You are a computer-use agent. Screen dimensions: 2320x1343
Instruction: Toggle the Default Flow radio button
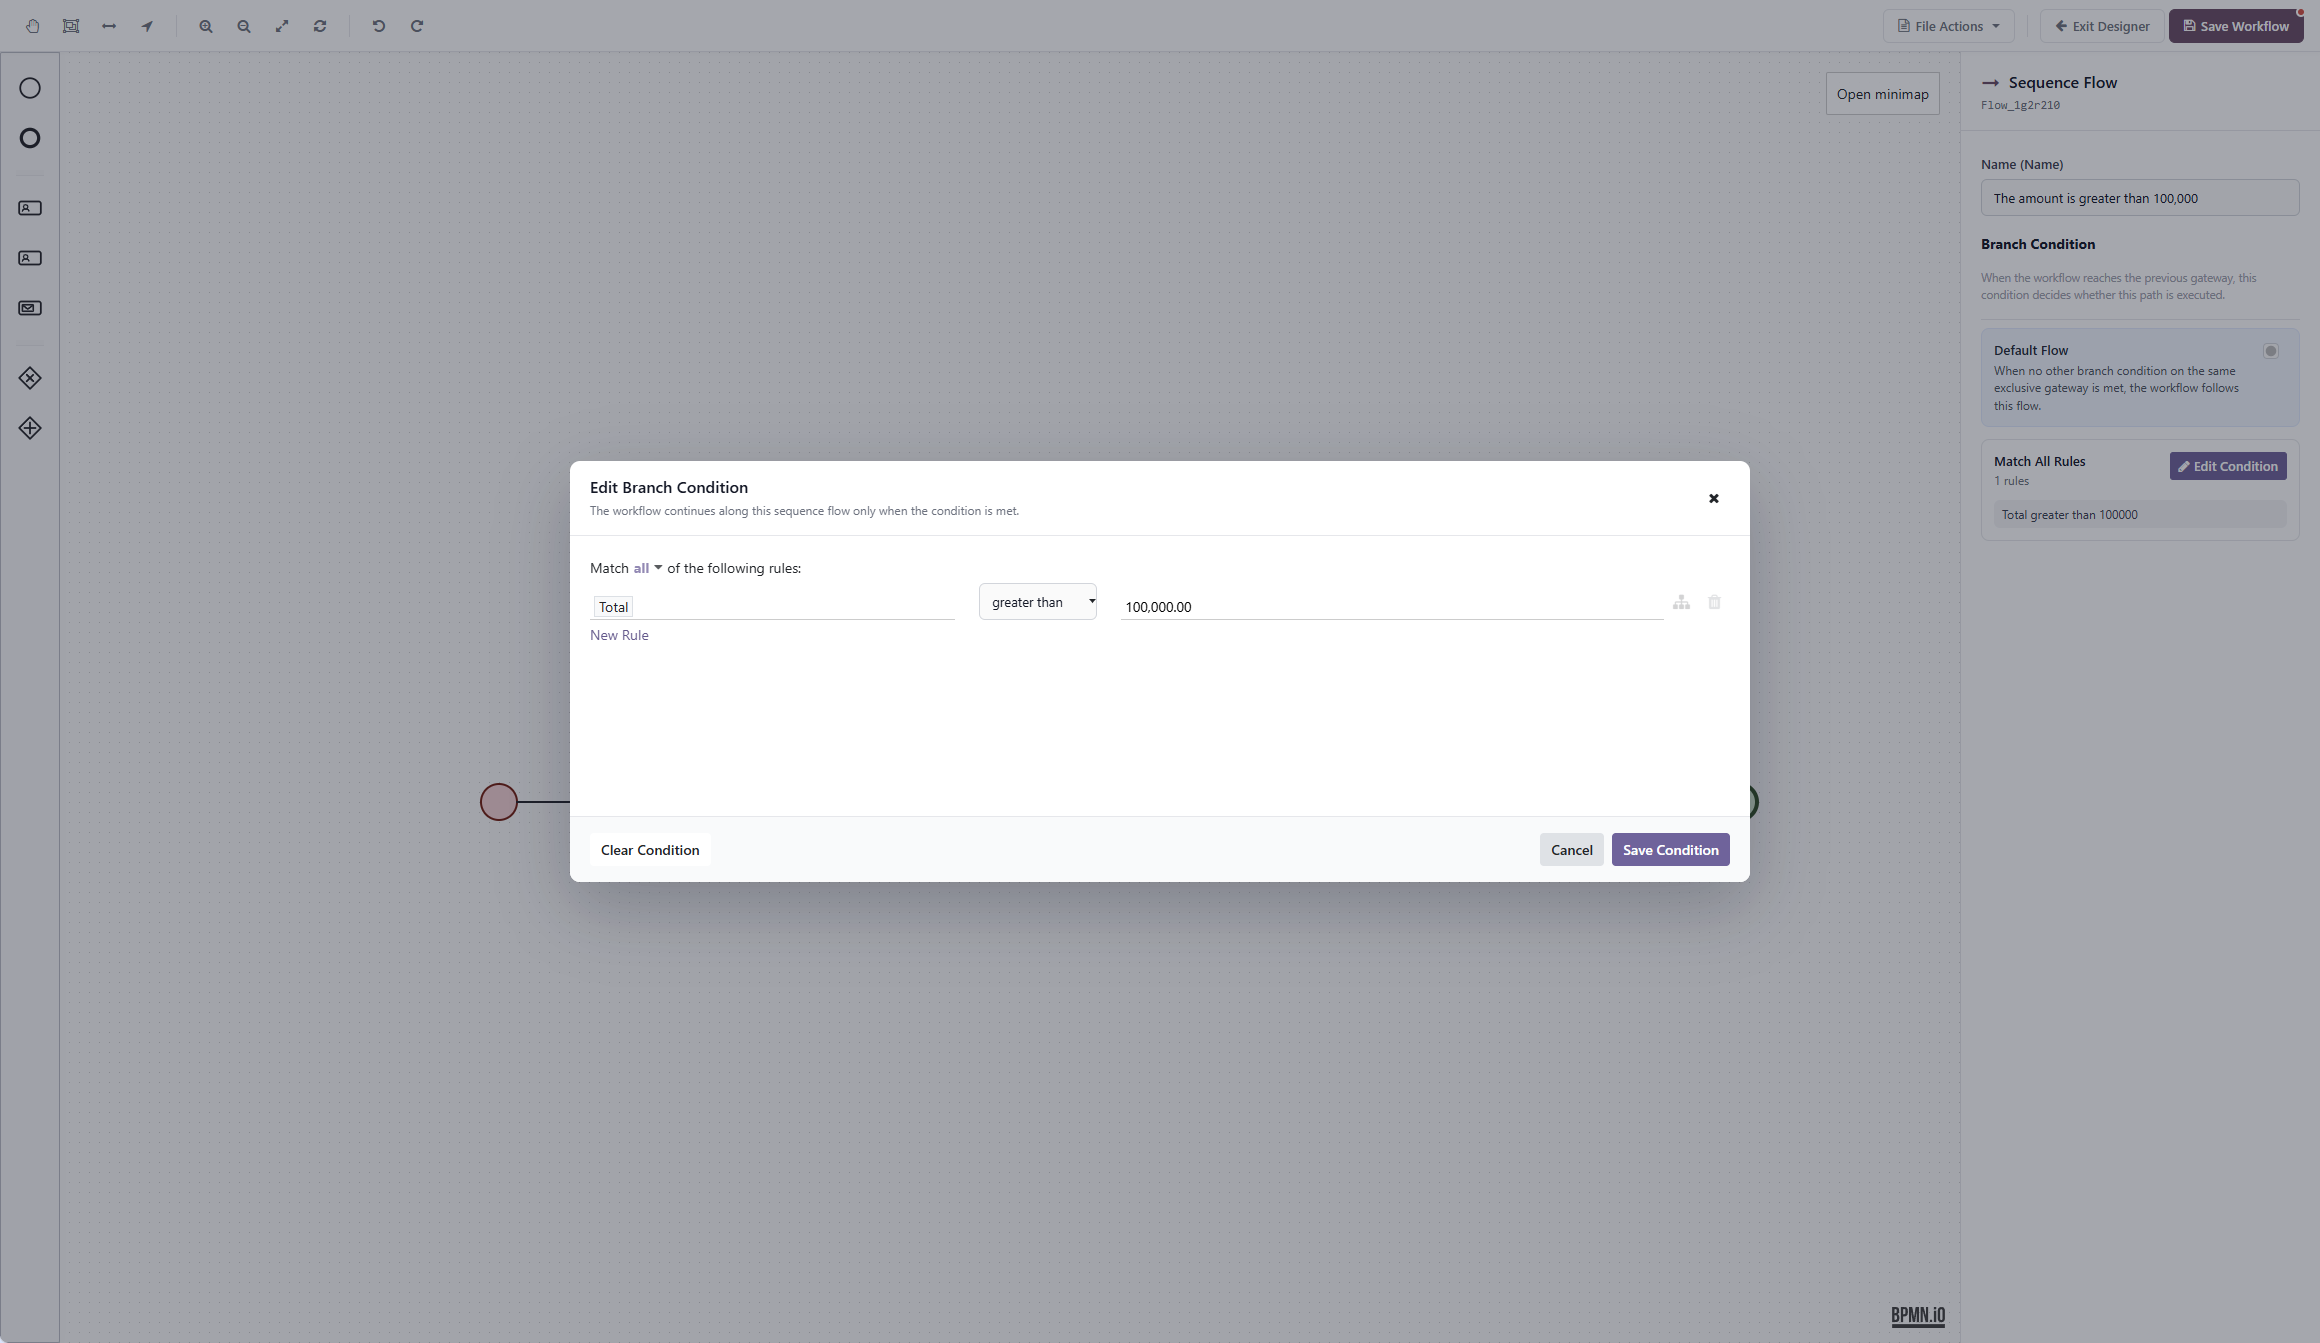tap(2271, 351)
